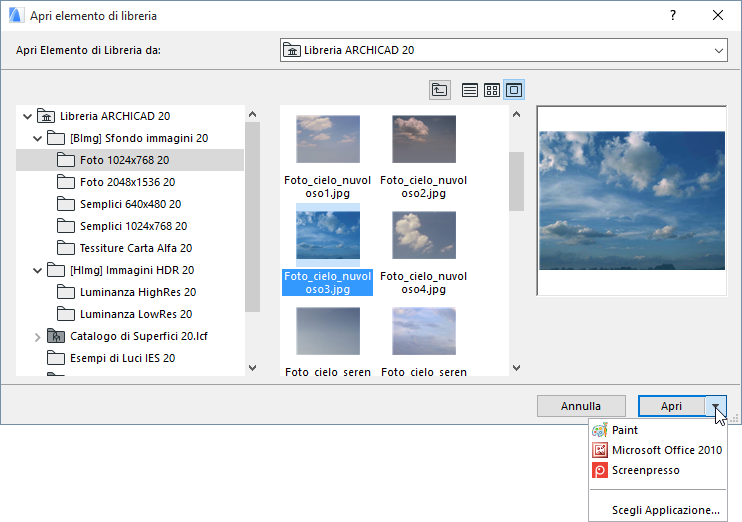The height and width of the screenshot is (522, 742).
Task: Click the thumbnail list scrollbar thumb
Action: (x=517, y=181)
